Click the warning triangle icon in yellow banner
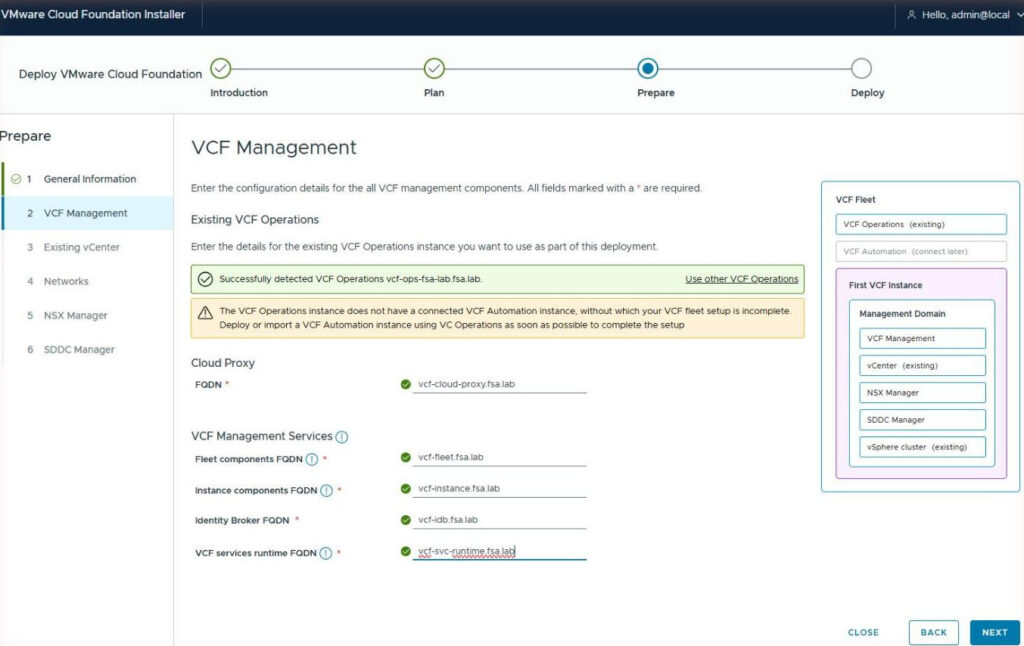 (x=205, y=312)
